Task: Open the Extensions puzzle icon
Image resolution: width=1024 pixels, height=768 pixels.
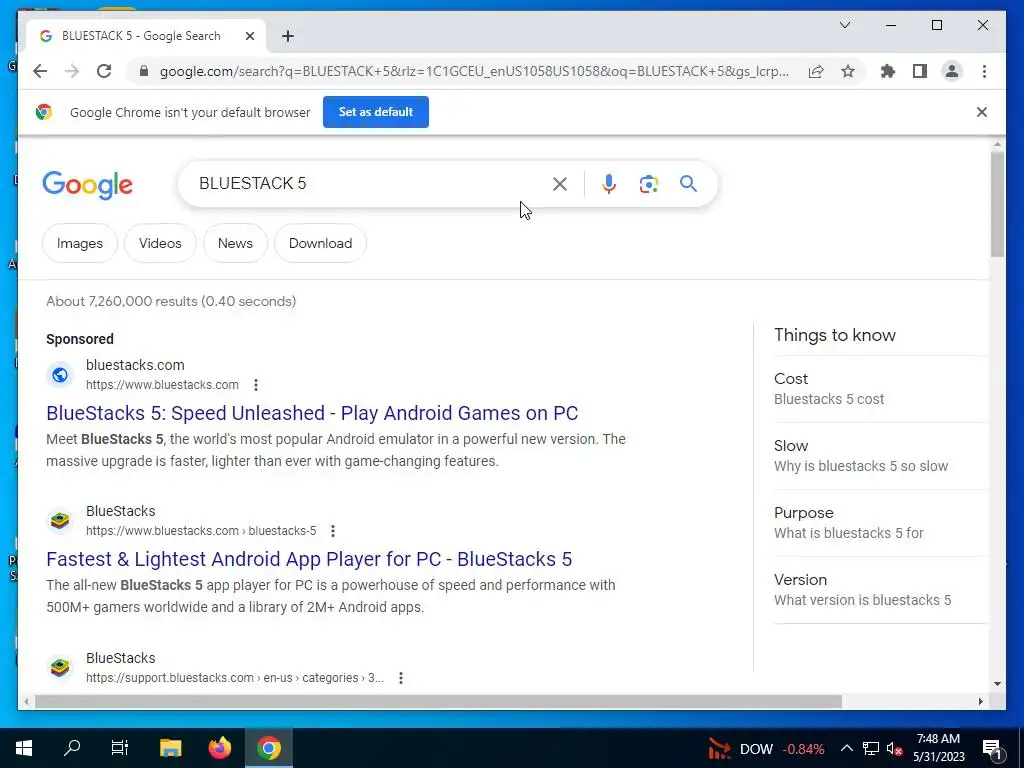Action: click(888, 71)
